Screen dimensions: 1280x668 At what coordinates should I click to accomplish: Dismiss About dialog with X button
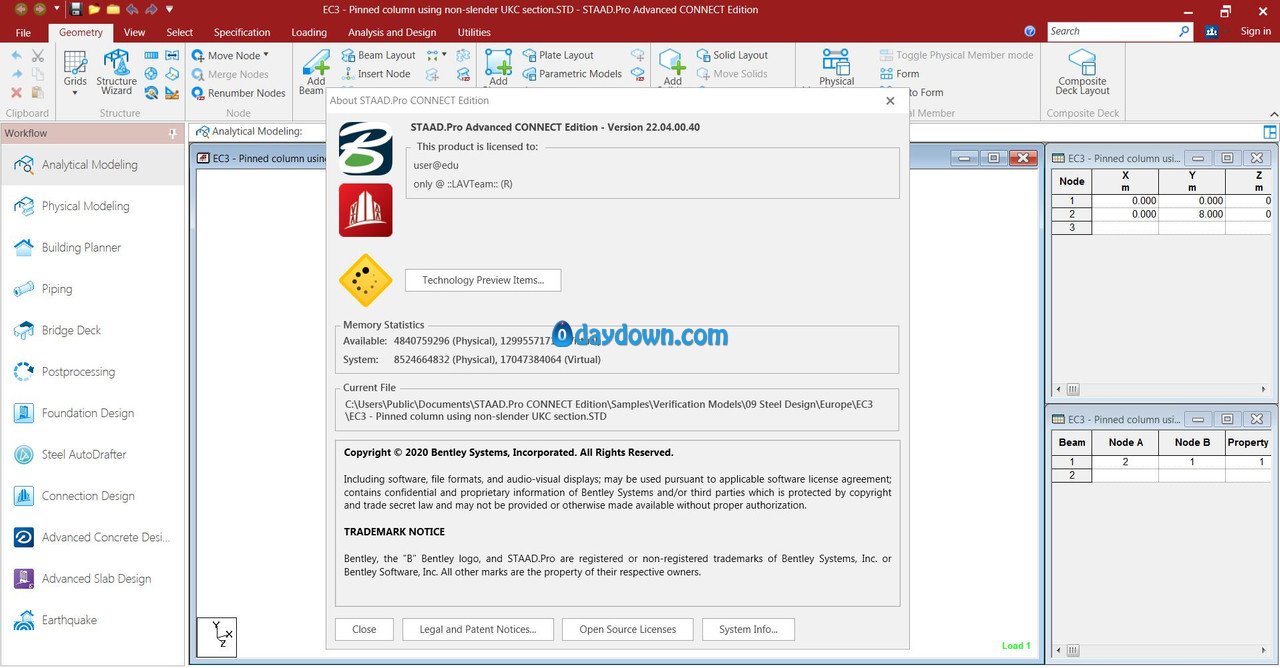tap(890, 100)
